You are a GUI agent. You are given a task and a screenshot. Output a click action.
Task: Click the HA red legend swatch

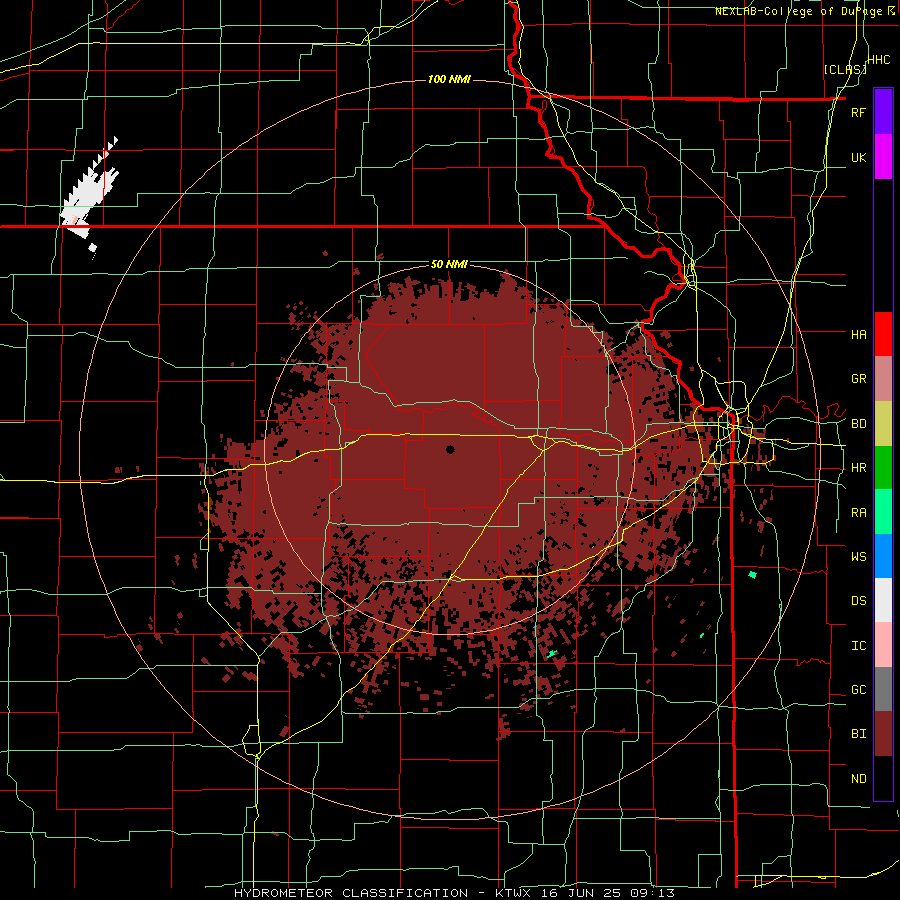pos(883,334)
